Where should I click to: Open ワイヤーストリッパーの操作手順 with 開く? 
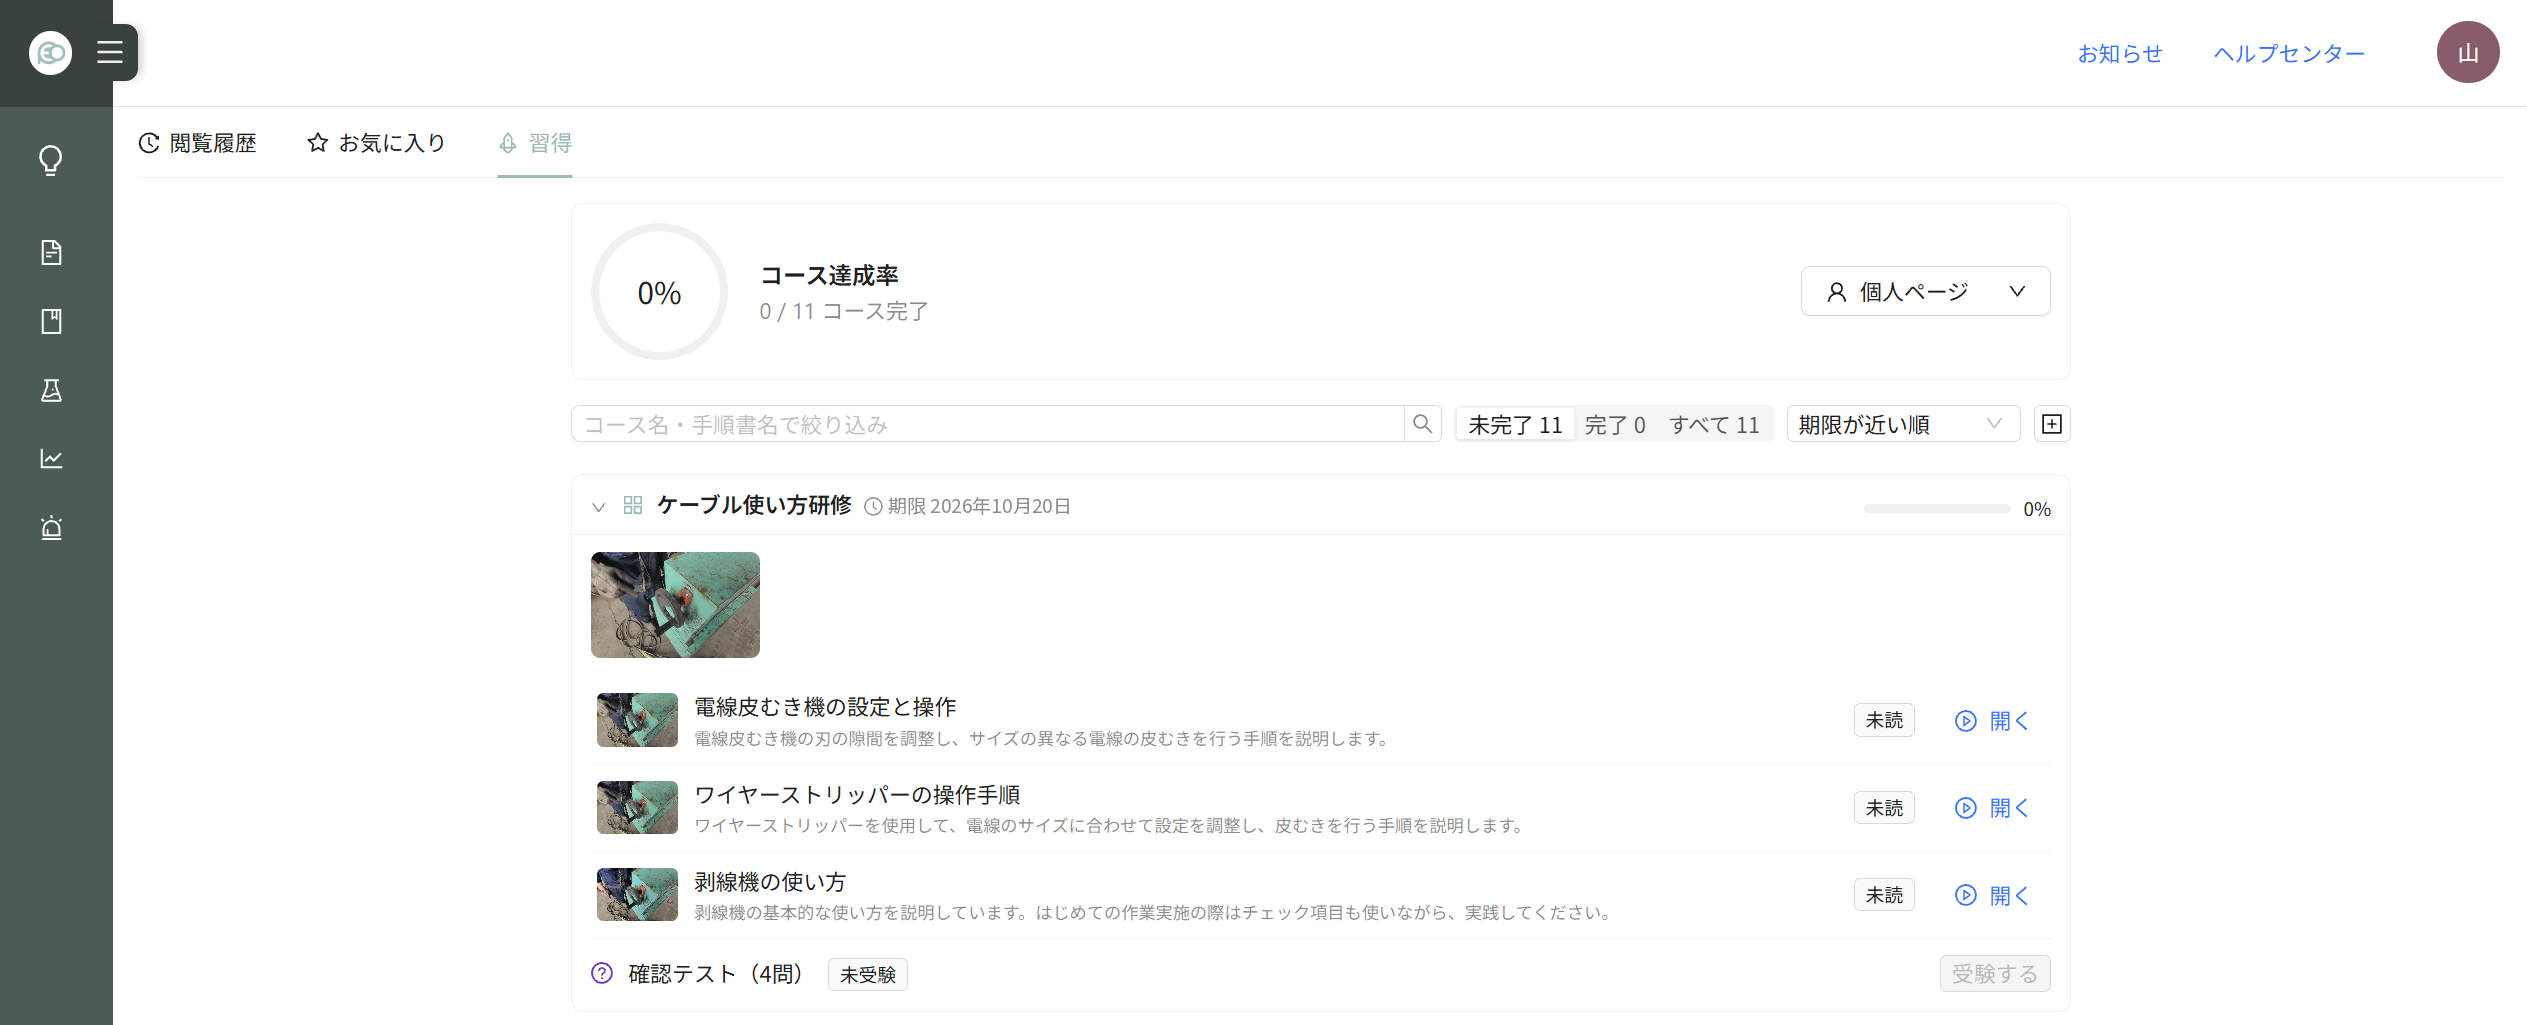tap(1991, 808)
